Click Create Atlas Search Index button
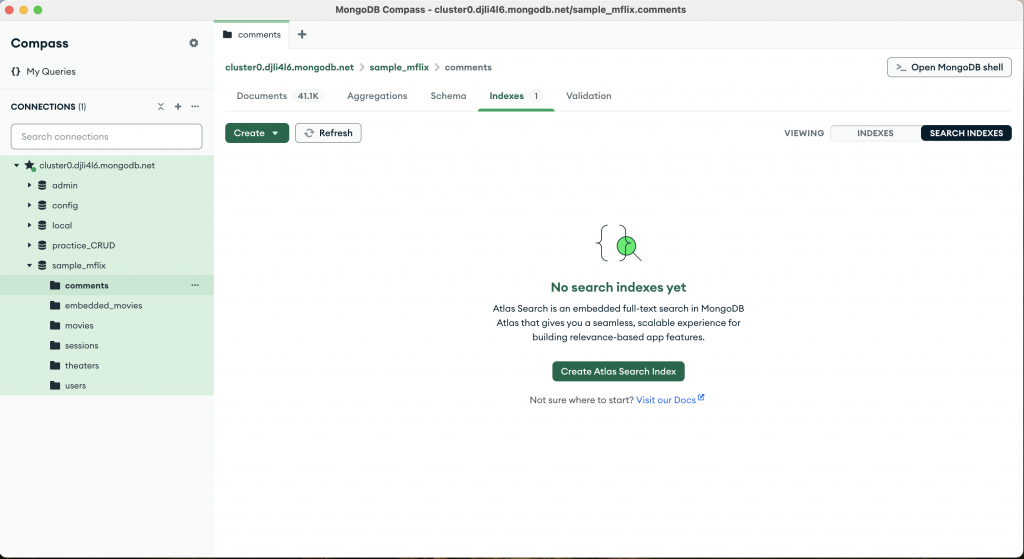1024x559 pixels. click(618, 372)
